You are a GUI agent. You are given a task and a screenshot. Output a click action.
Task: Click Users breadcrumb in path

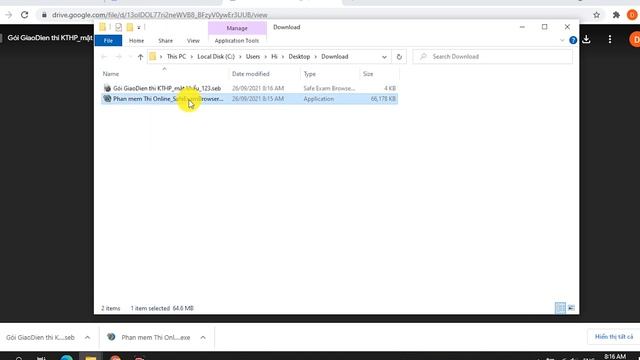pyautogui.click(x=253, y=57)
